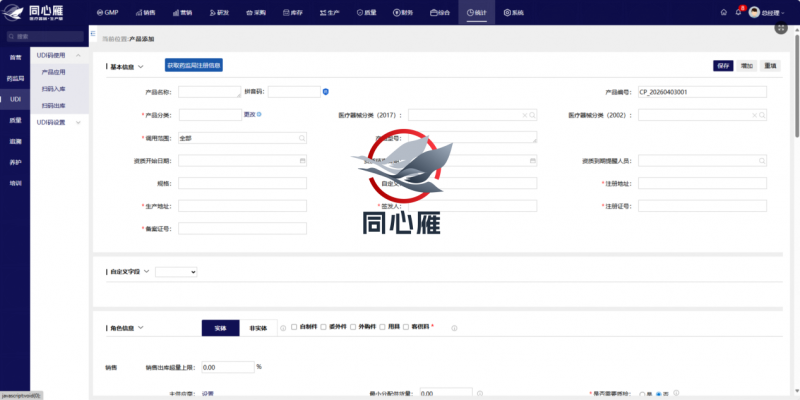Clear the 医疗器械分类 (2002) field with X icon

click(x=754, y=115)
